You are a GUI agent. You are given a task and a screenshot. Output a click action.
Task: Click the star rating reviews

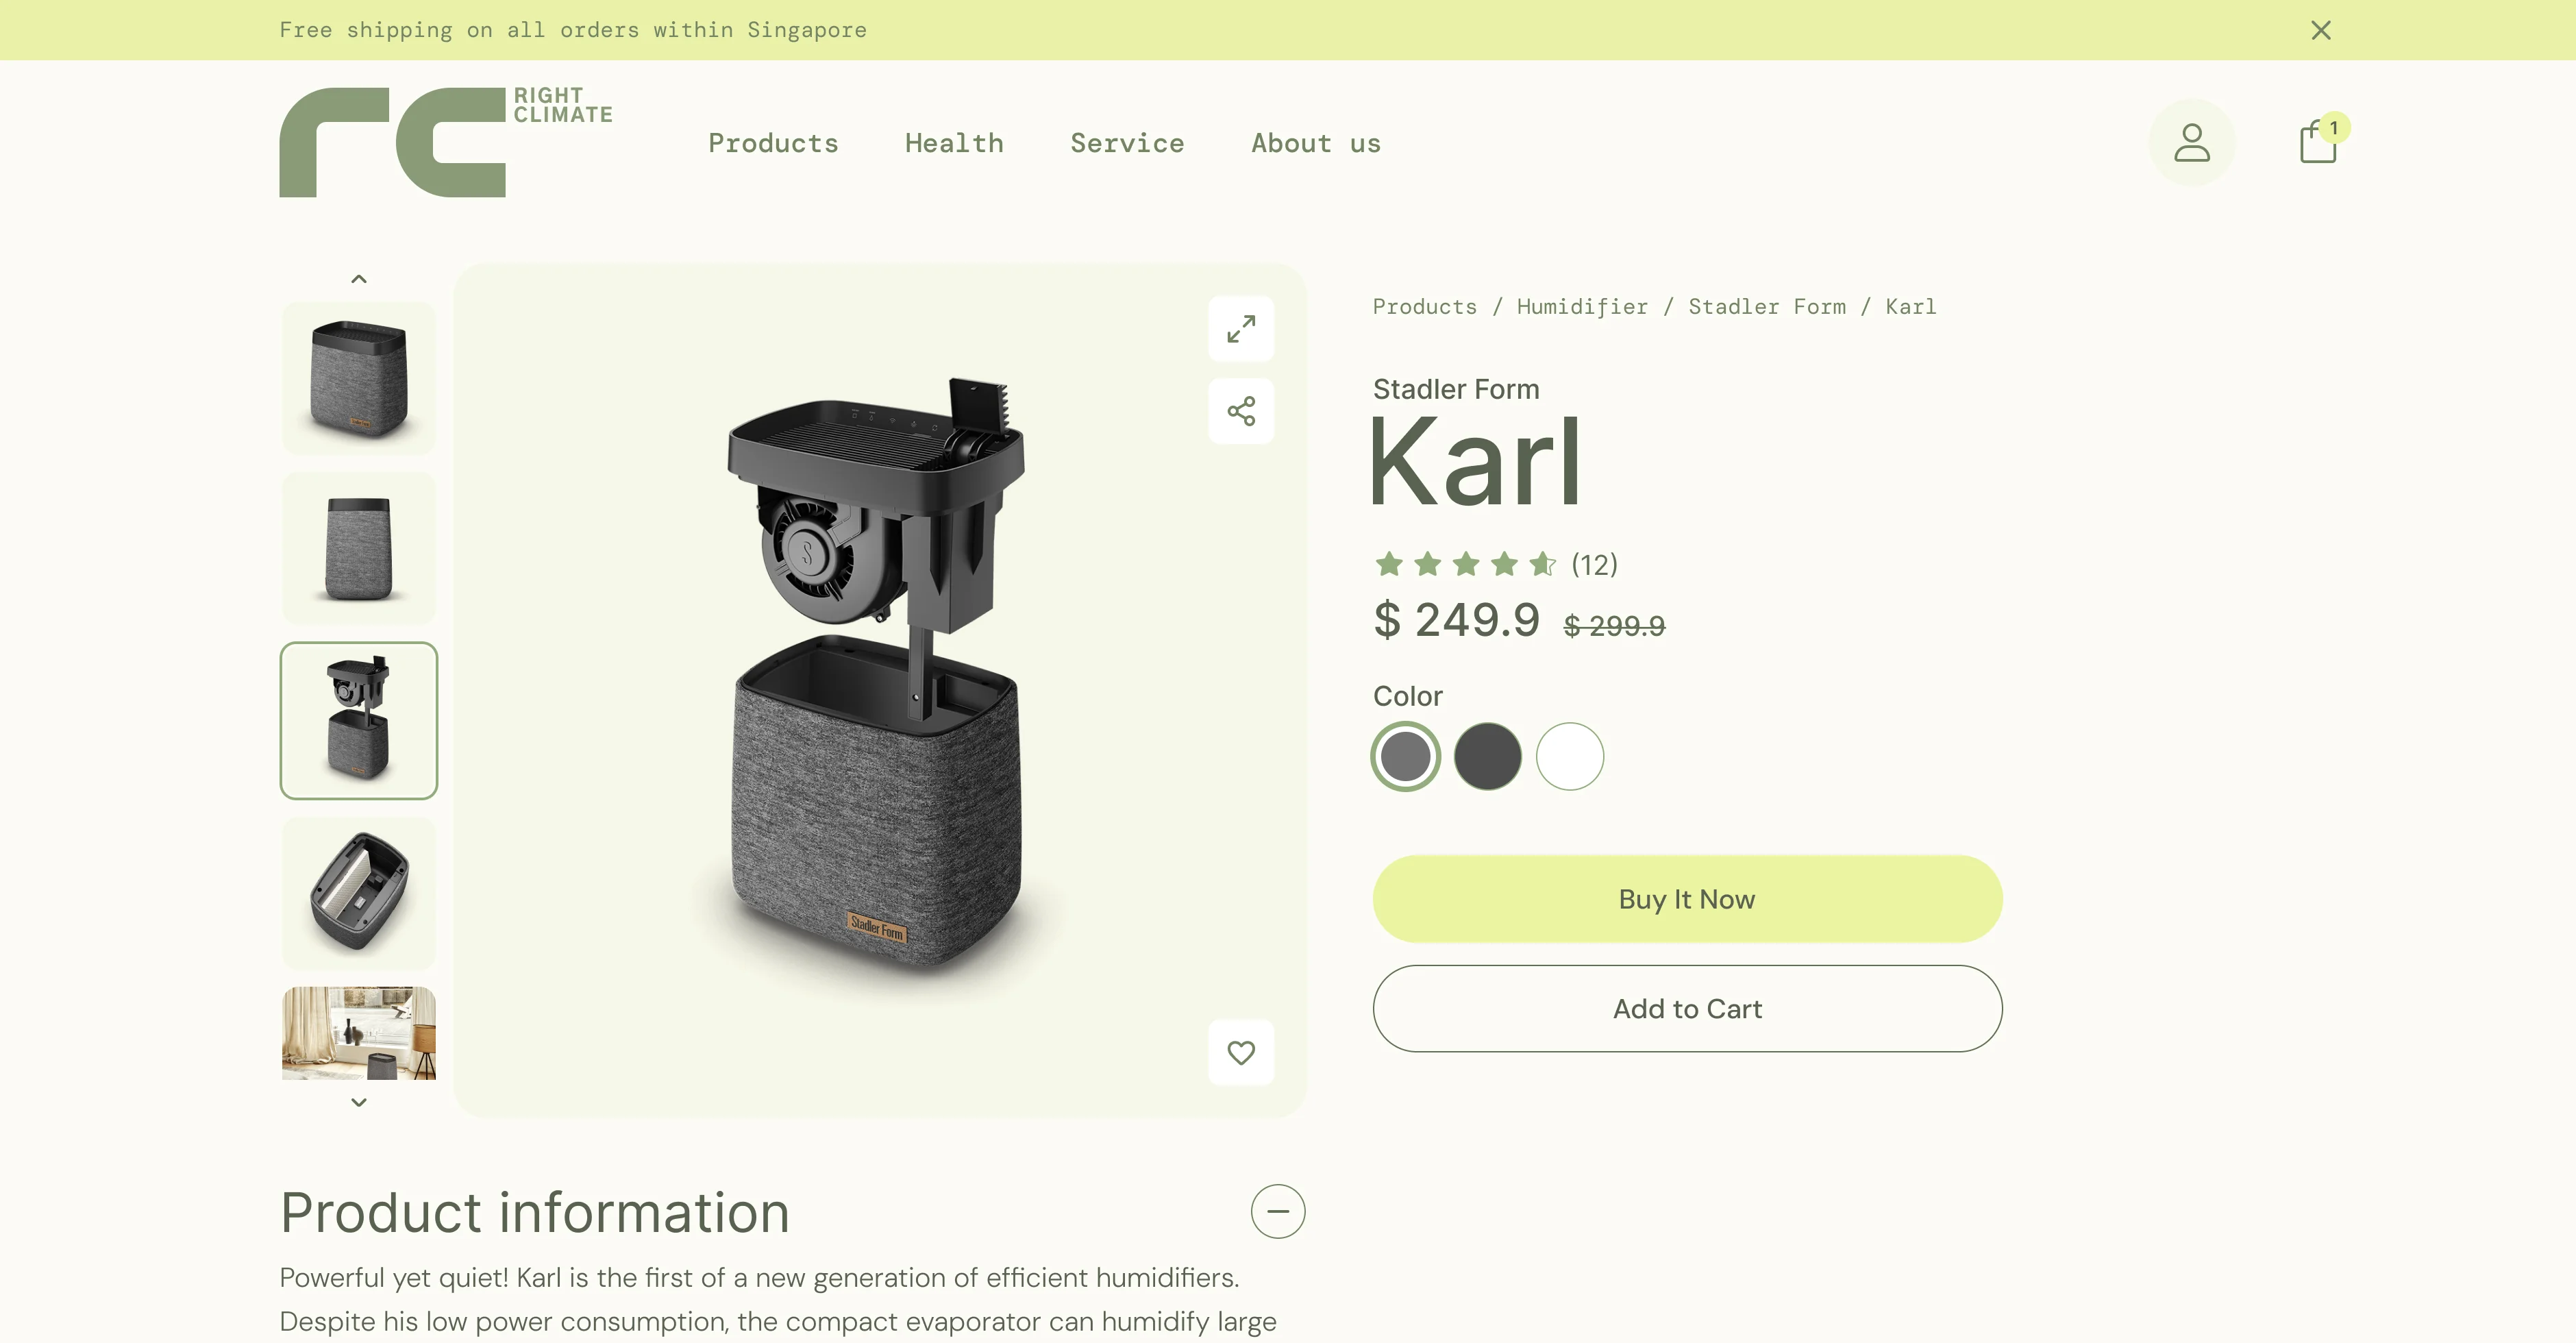pos(1495,564)
